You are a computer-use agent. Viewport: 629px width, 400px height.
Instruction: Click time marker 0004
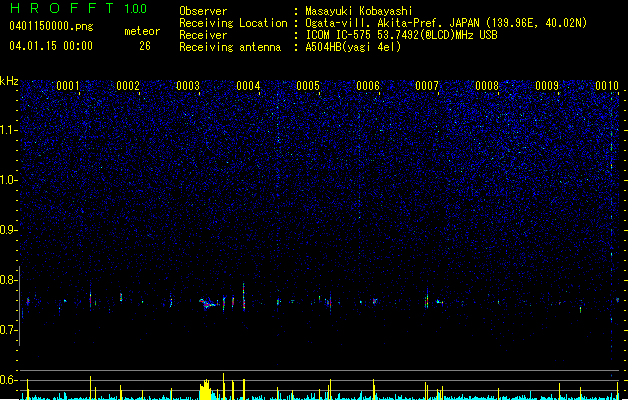click(x=248, y=86)
